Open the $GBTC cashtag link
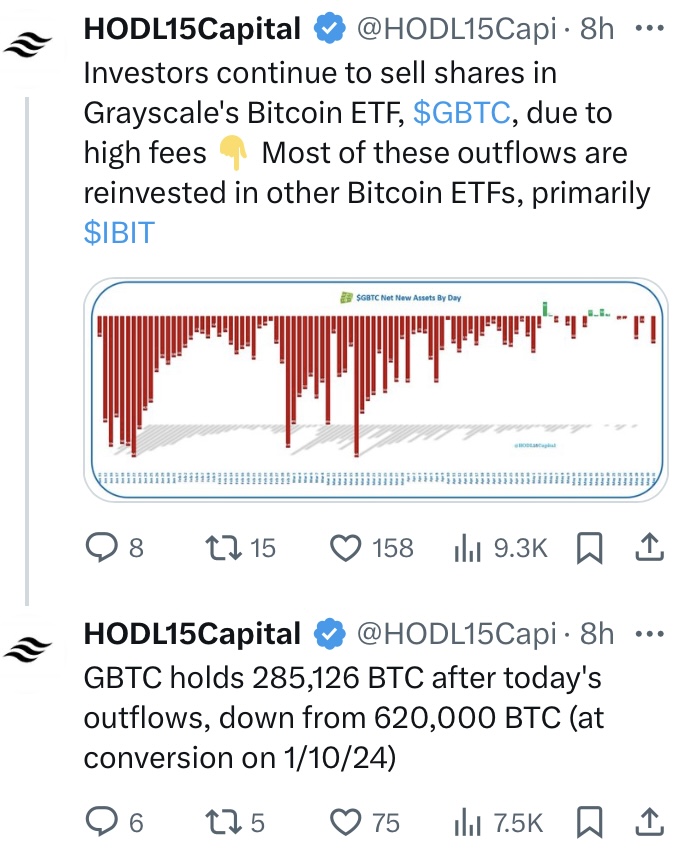This screenshot has height=855, width=682. 461,113
